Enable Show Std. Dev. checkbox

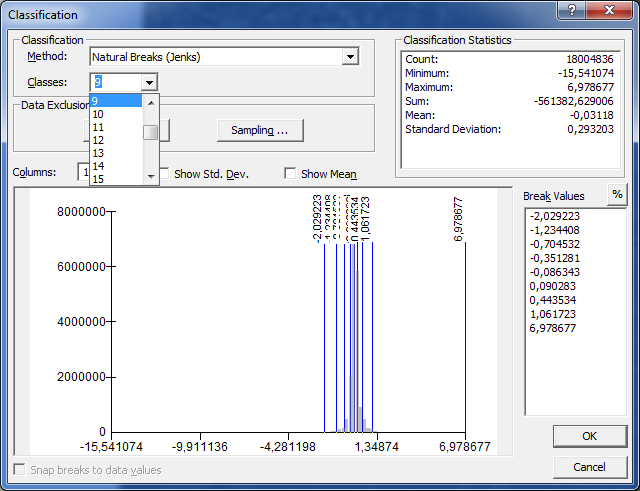click(164, 173)
